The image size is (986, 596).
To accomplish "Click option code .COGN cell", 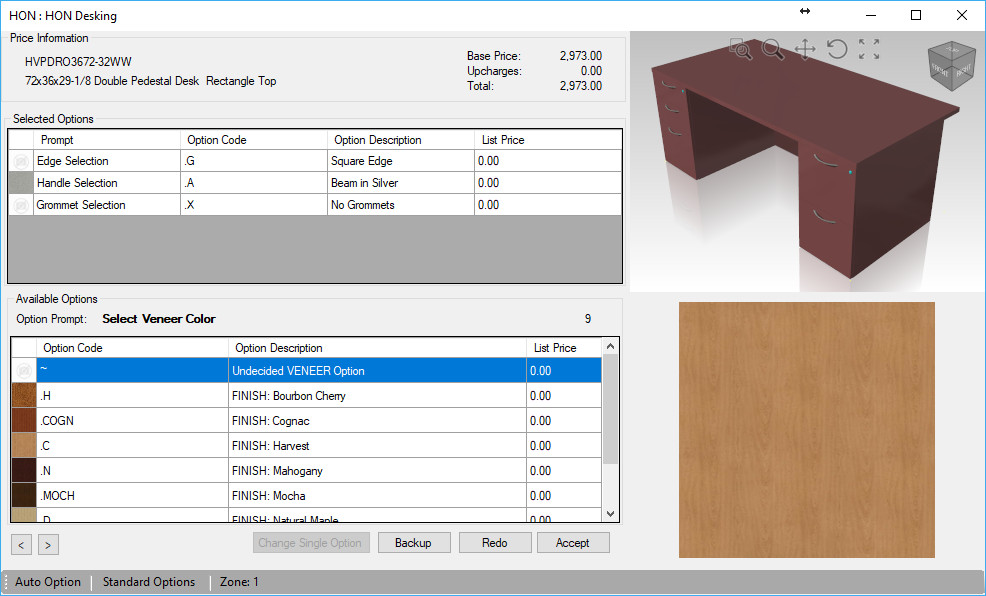I will coord(132,421).
